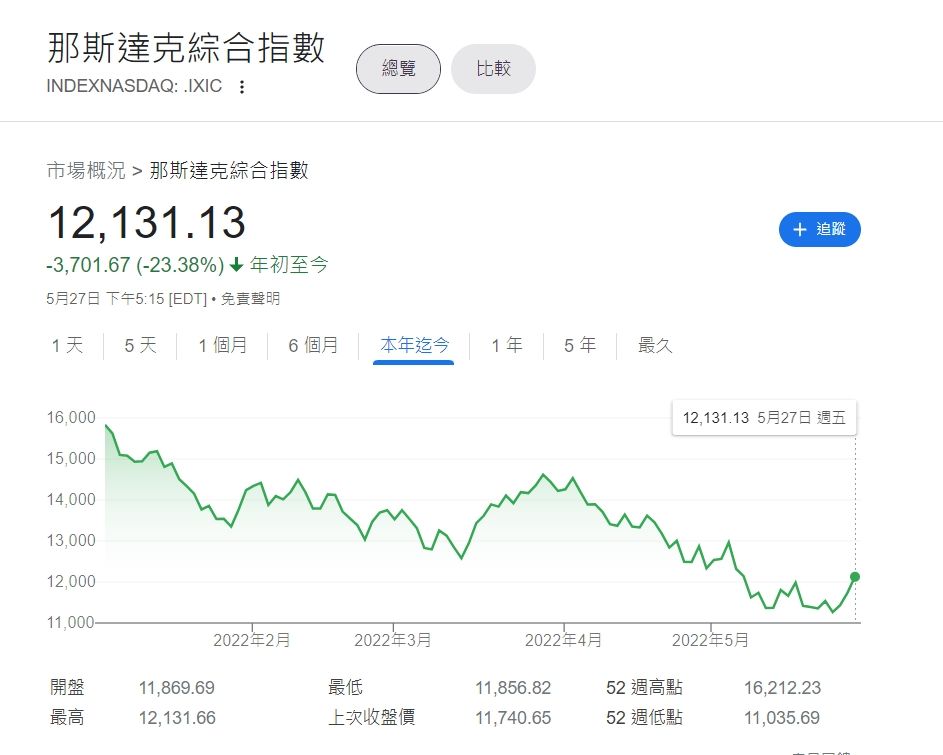The image size is (943, 755).
Task: Switch to the 總覽 view
Action: coord(398,69)
